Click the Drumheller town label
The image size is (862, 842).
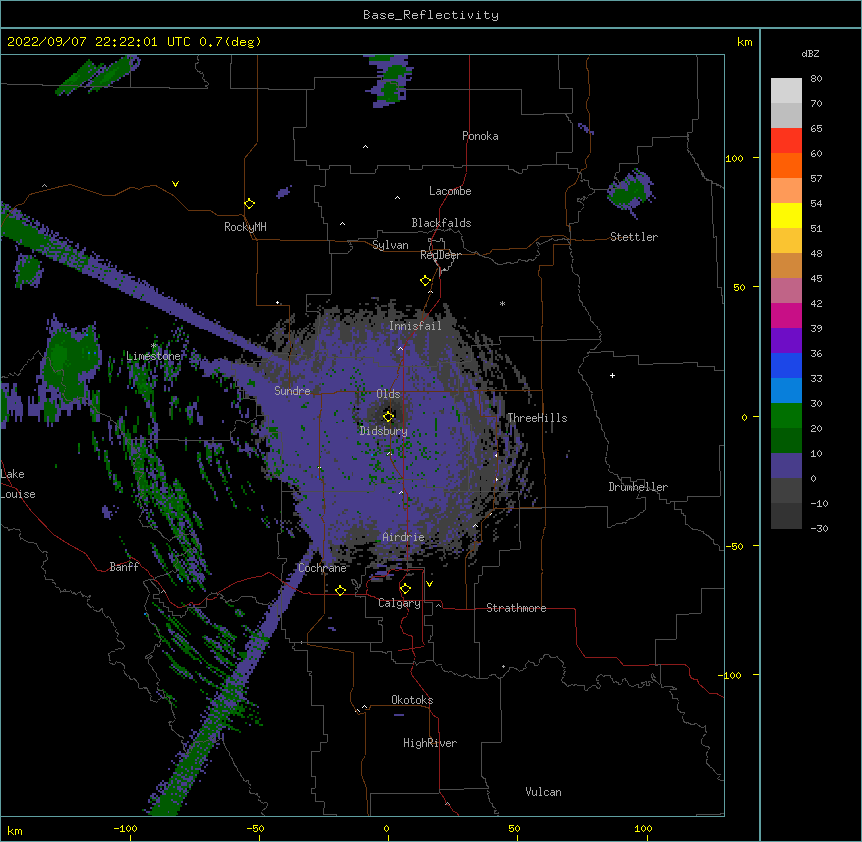638,487
